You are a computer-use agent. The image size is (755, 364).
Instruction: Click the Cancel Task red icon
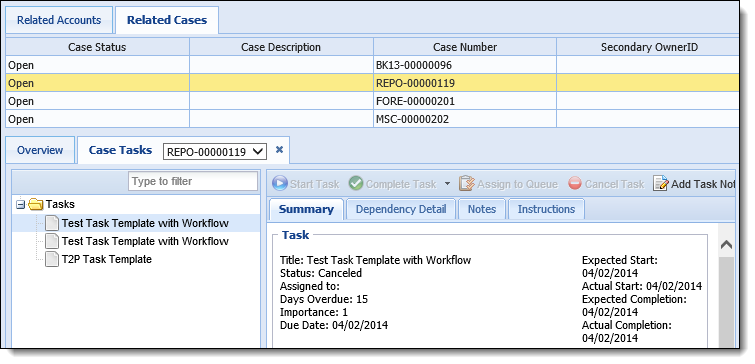(x=575, y=184)
